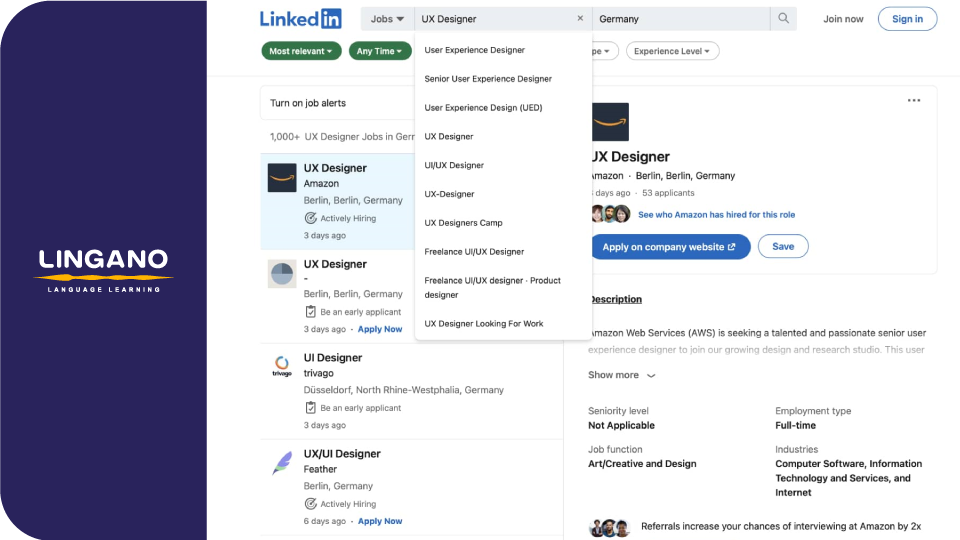Expand description with Show more
The width and height of the screenshot is (960, 540).
click(621, 375)
